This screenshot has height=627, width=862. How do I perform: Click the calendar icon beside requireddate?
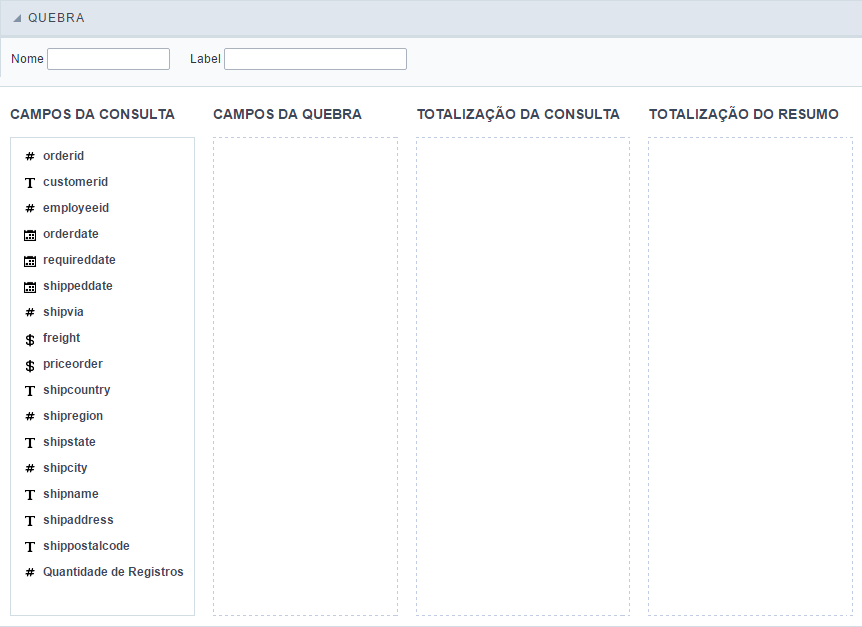point(30,260)
